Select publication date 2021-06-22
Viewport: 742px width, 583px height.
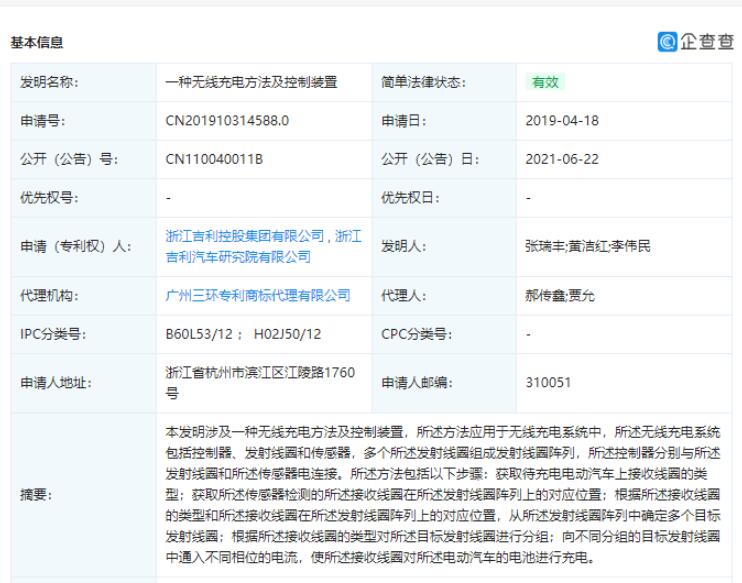(562, 159)
